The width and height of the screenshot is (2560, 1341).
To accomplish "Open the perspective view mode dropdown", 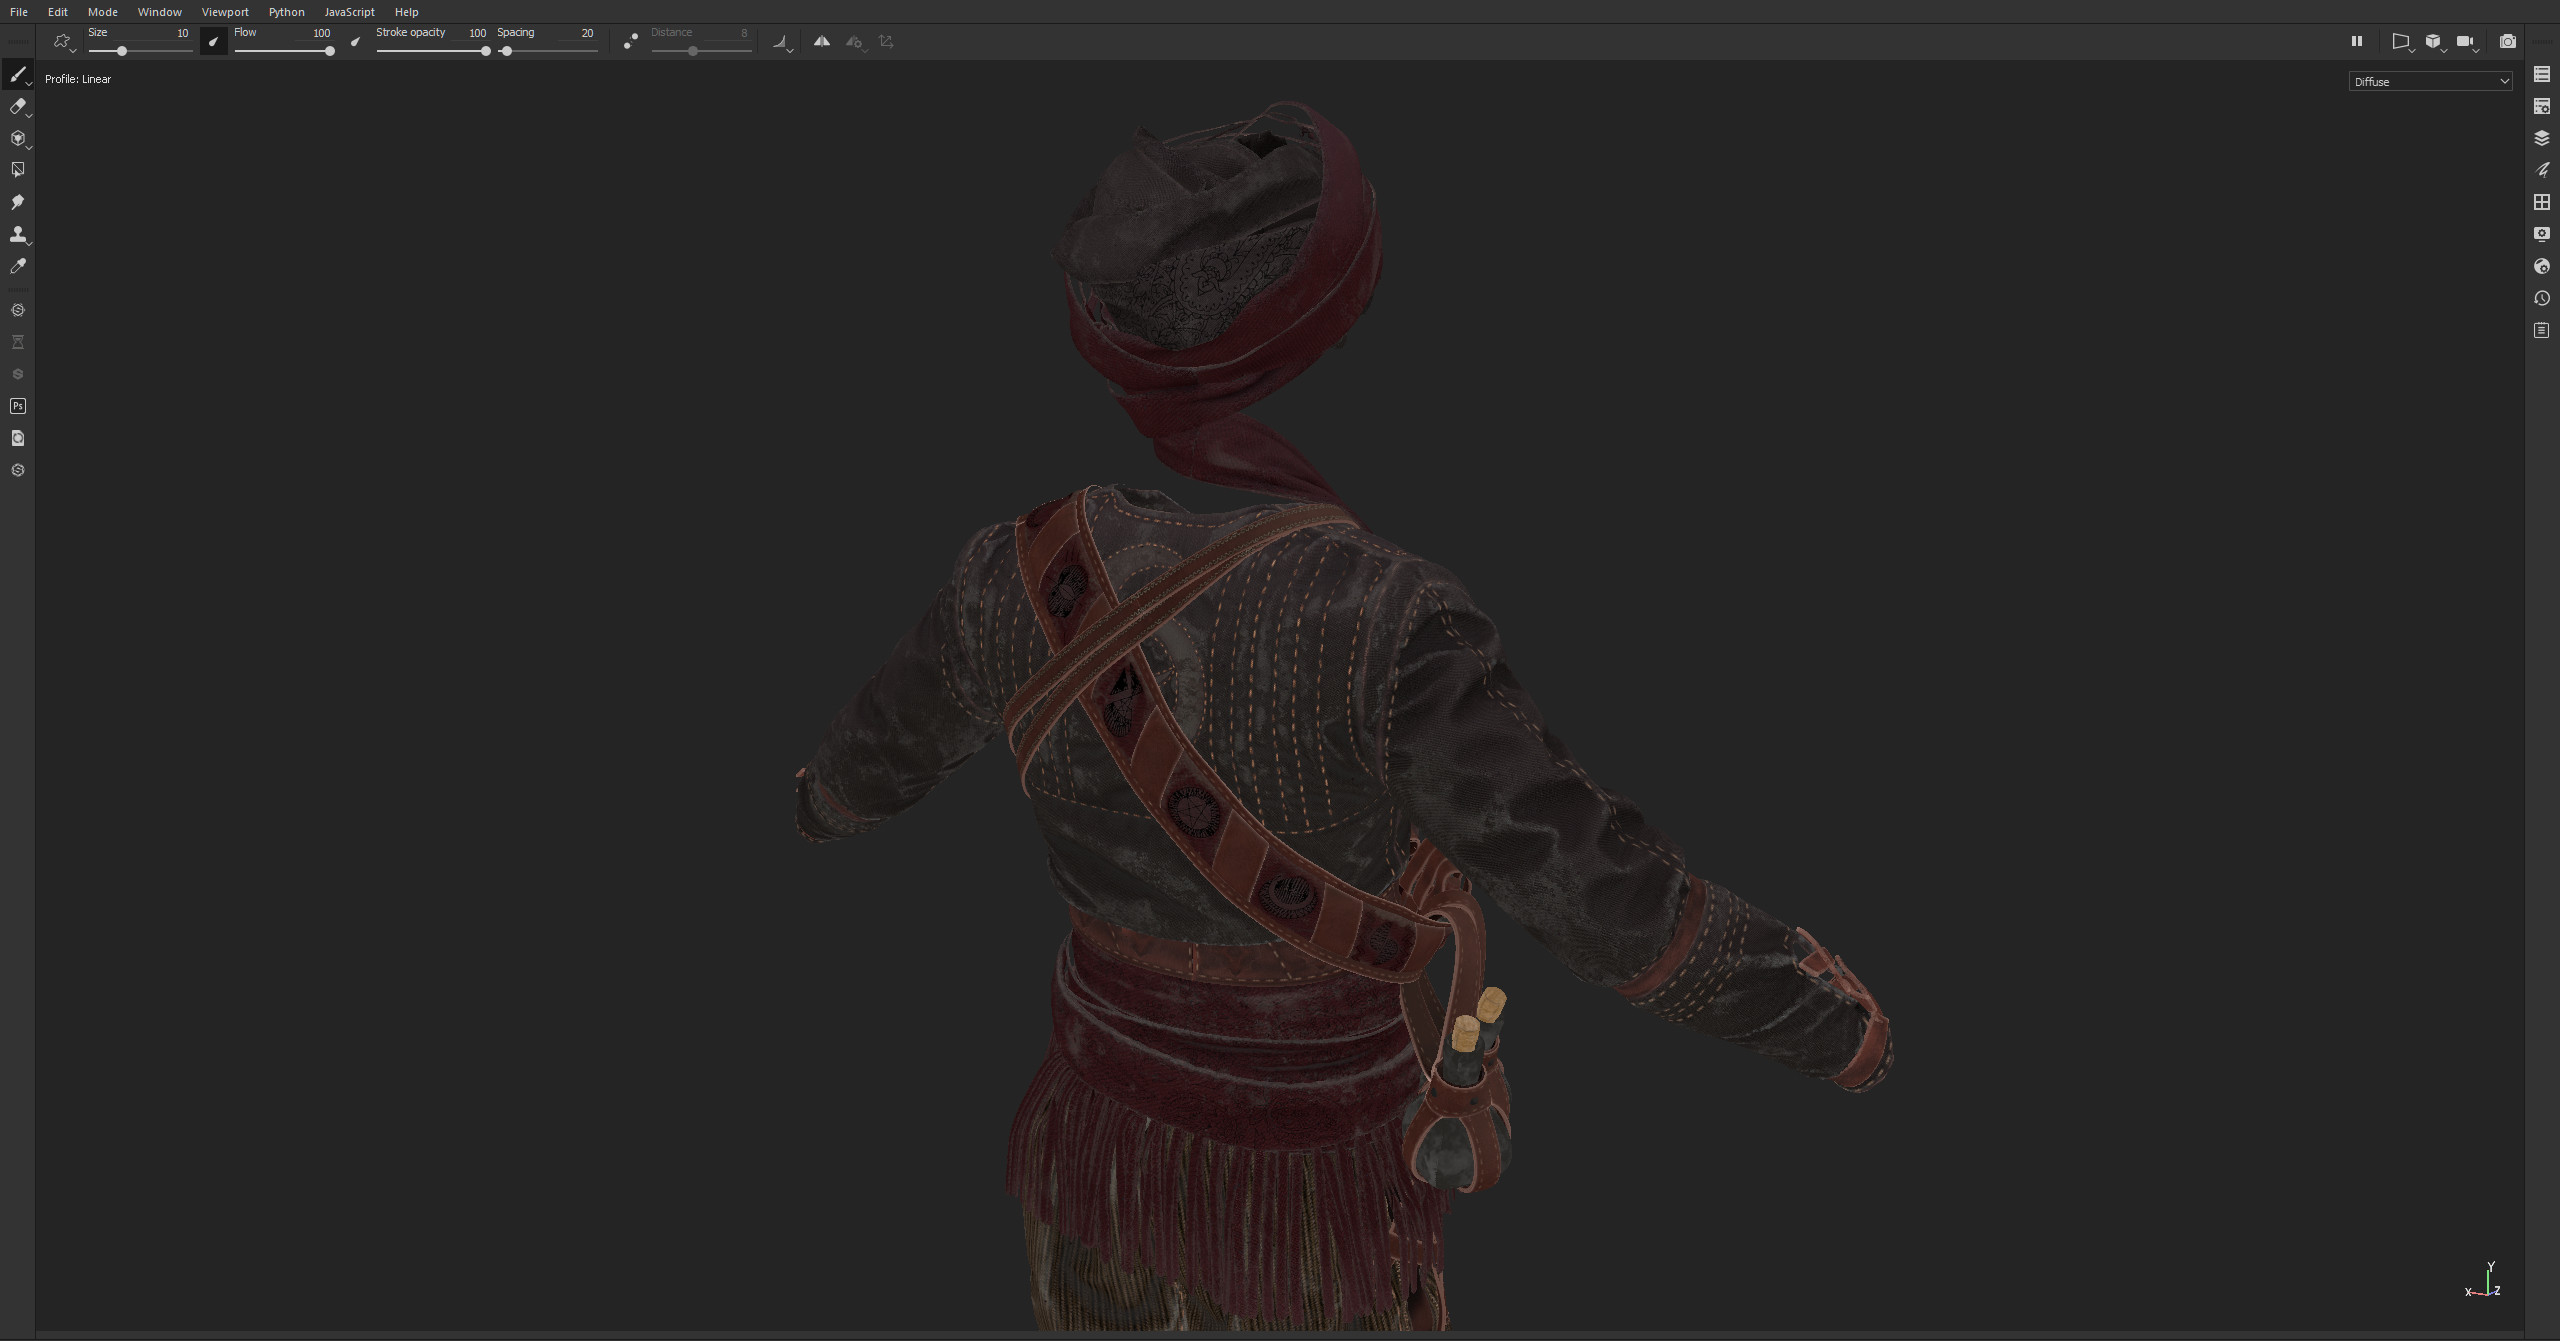I will 2402,42.
